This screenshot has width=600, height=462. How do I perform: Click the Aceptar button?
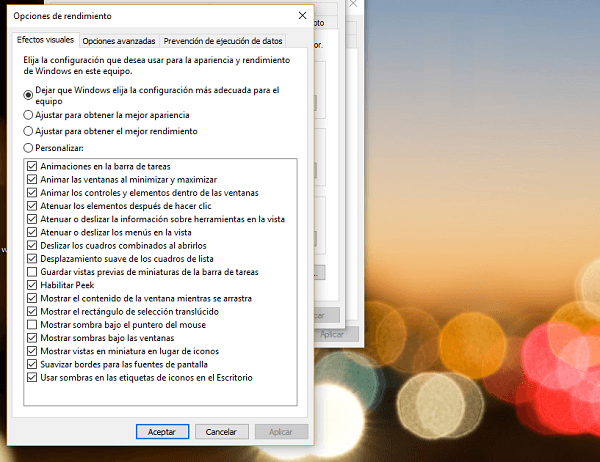162,432
